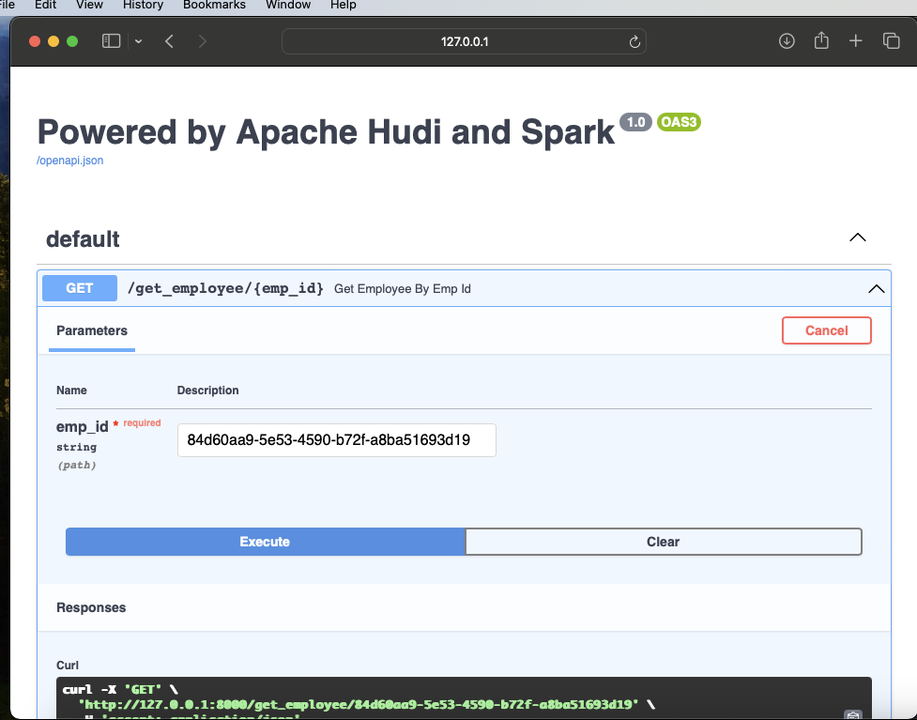Click the 127.0.0.1 address bar

point(464,42)
